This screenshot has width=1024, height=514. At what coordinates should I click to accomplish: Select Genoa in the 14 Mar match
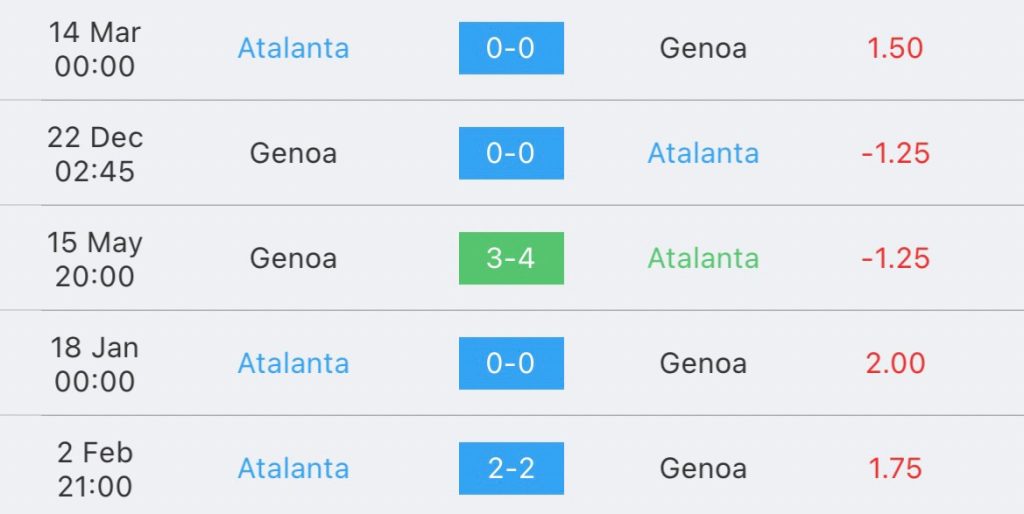[x=703, y=48]
